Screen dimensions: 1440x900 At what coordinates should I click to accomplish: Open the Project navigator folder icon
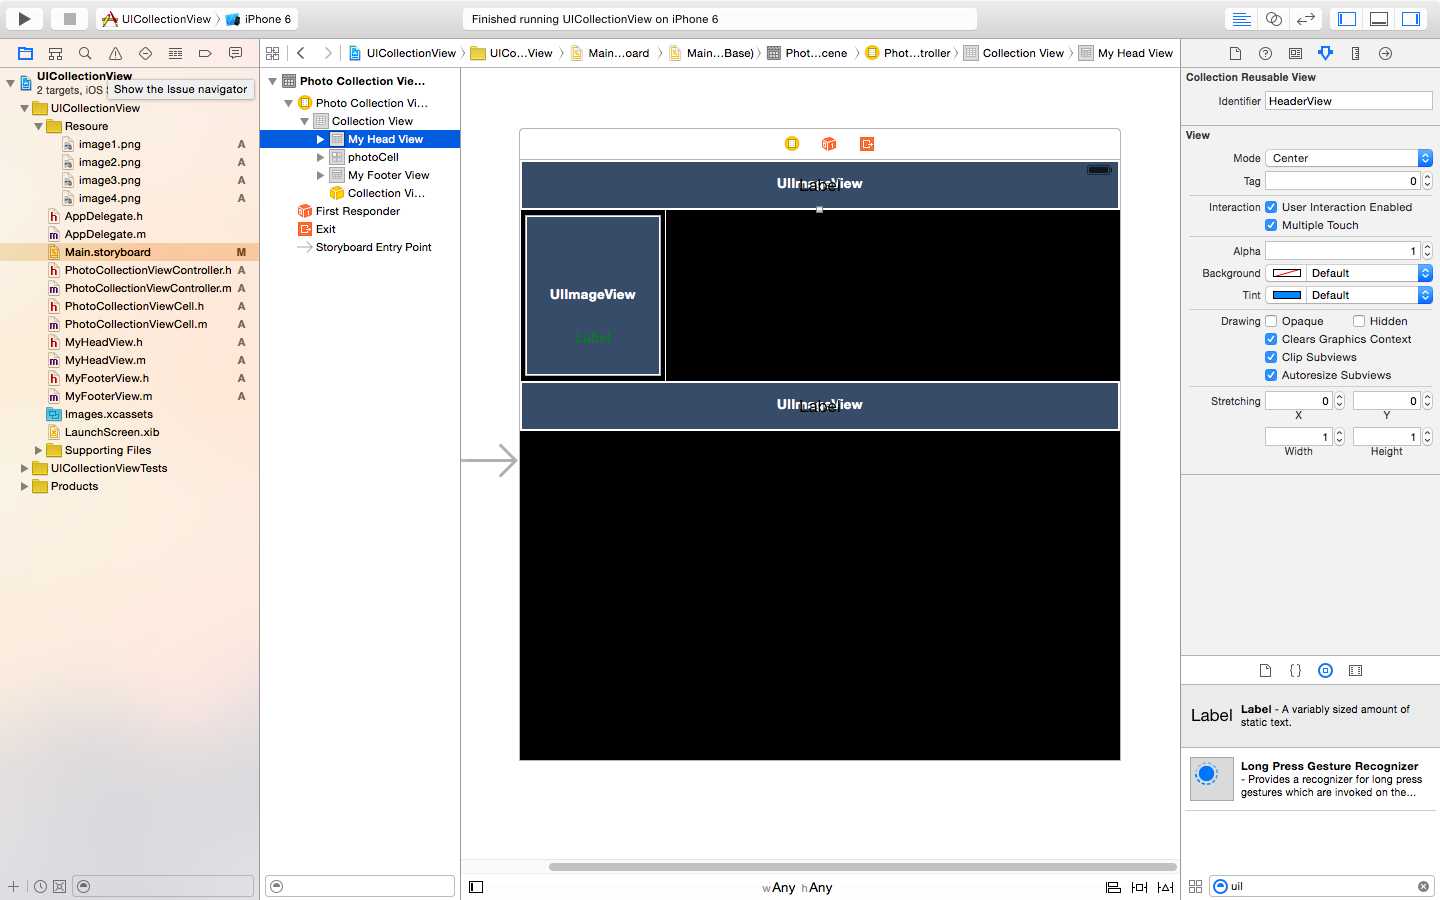point(26,53)
